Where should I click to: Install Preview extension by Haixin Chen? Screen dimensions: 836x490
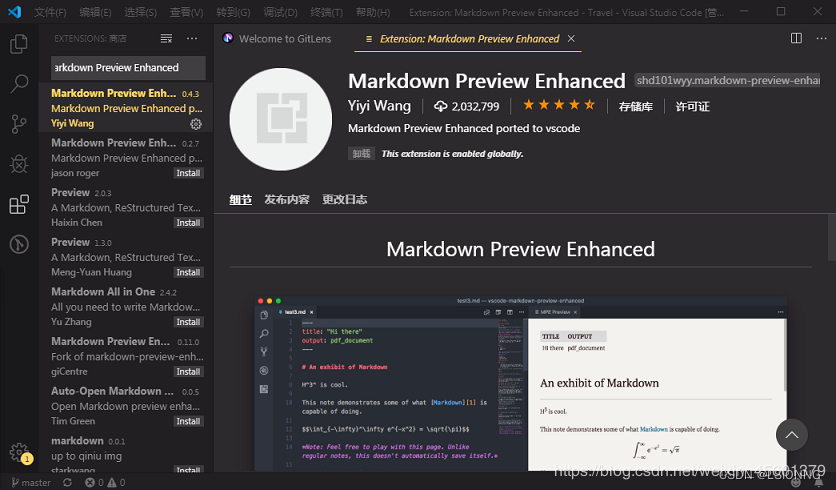point(188,223)
